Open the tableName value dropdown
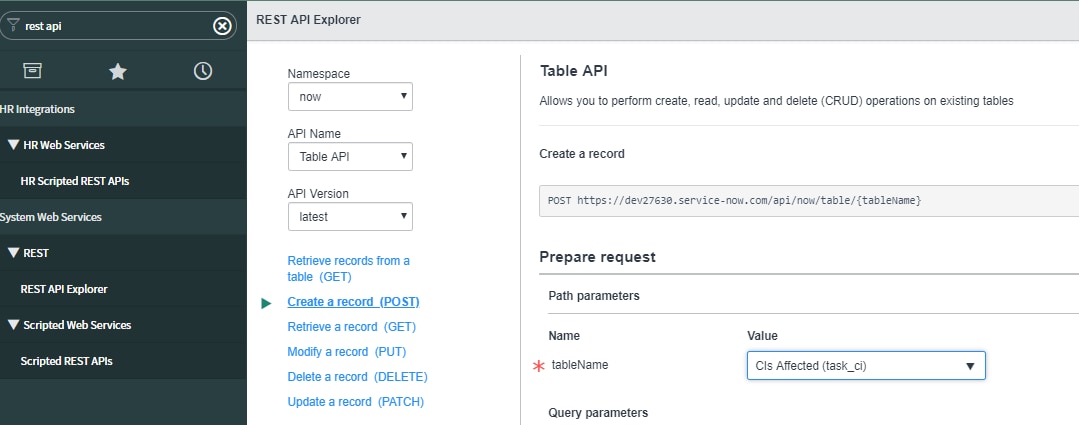Screen dimensions: 1079x425 [x=866, y=366]
